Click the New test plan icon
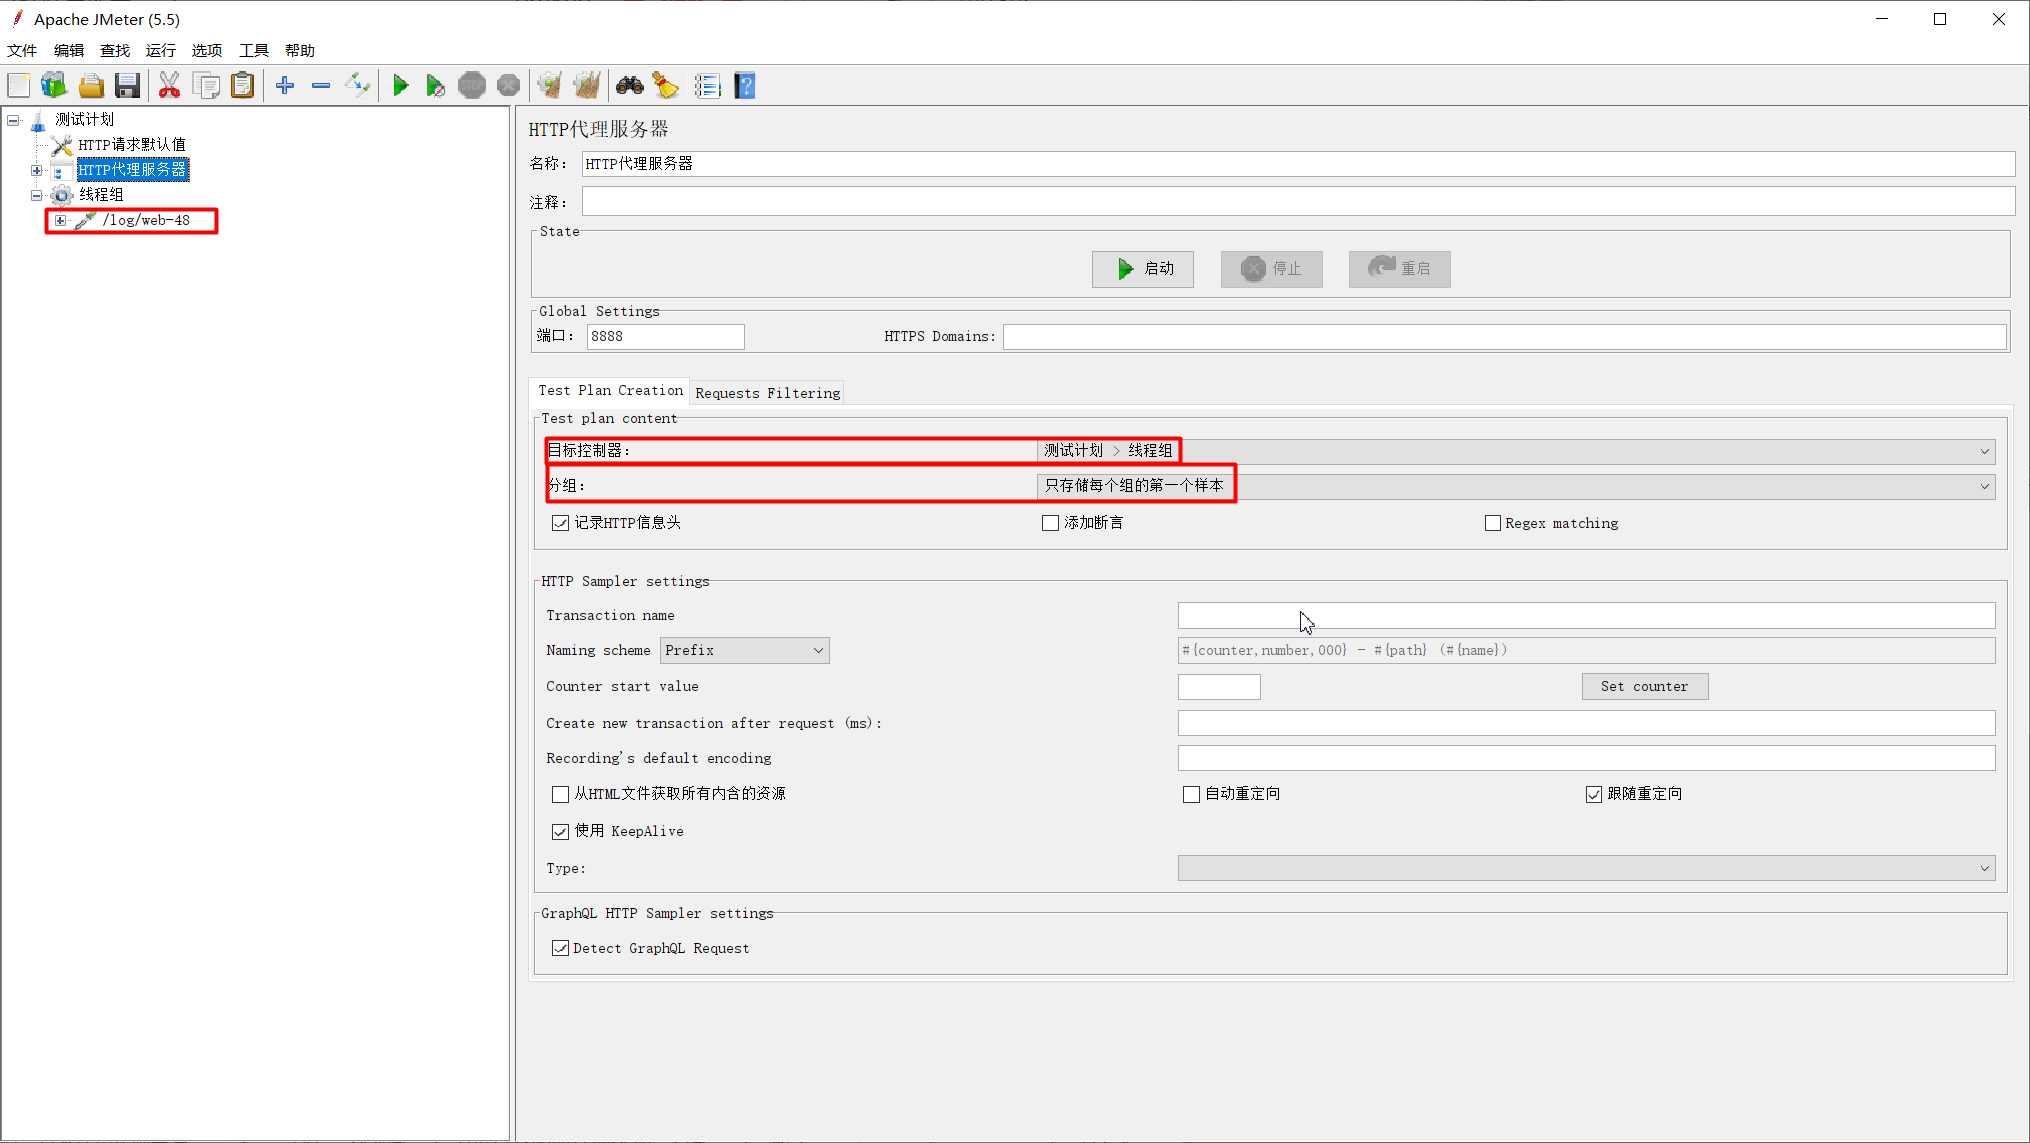The width and height of the screenshot is (2030, 1143). pos(19,86)
